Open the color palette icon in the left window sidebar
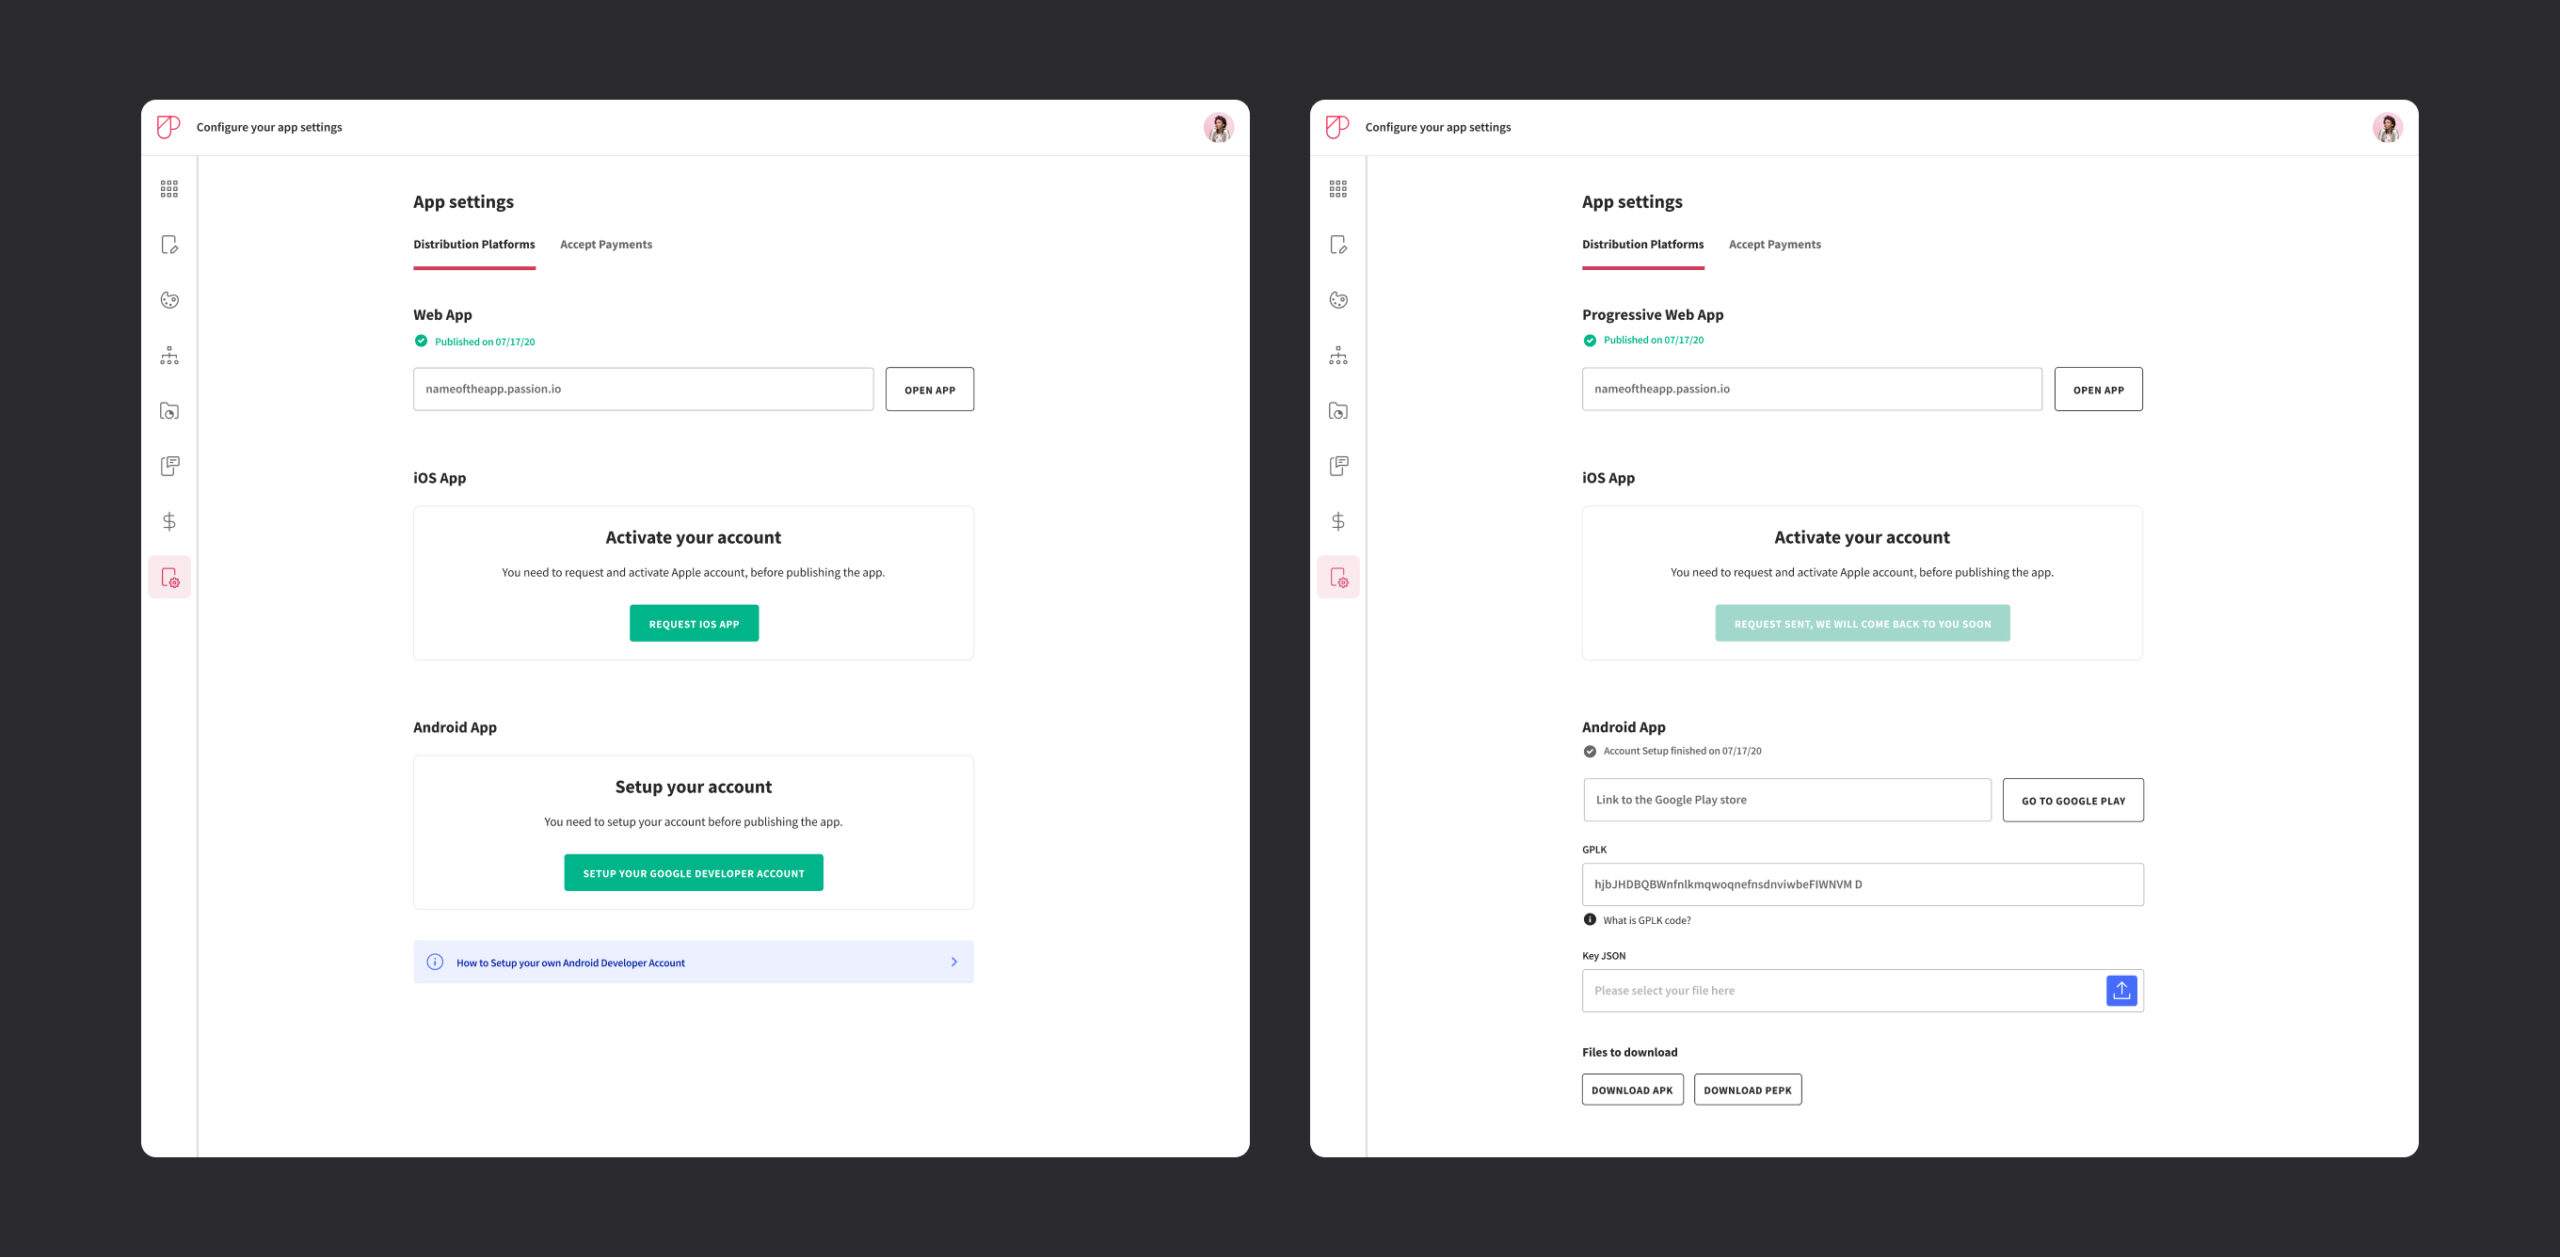Viewport: 2560px width, 1257px height. coord(169,300)
